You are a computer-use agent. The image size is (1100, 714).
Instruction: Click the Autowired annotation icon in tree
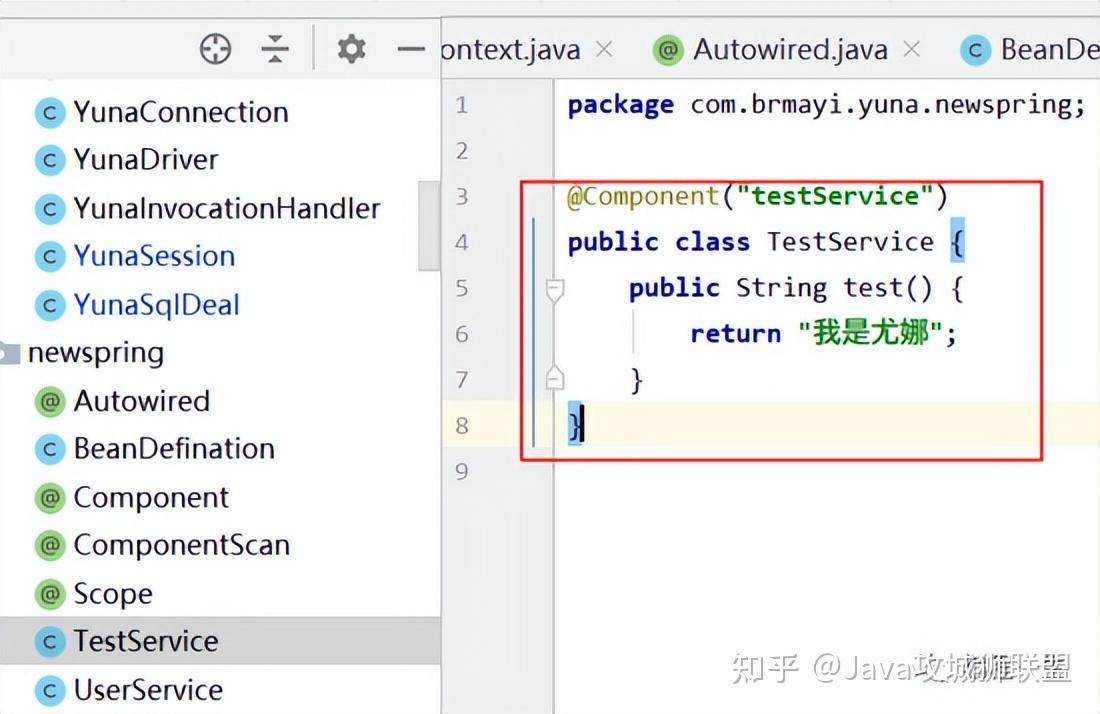[x=50, y=402]
